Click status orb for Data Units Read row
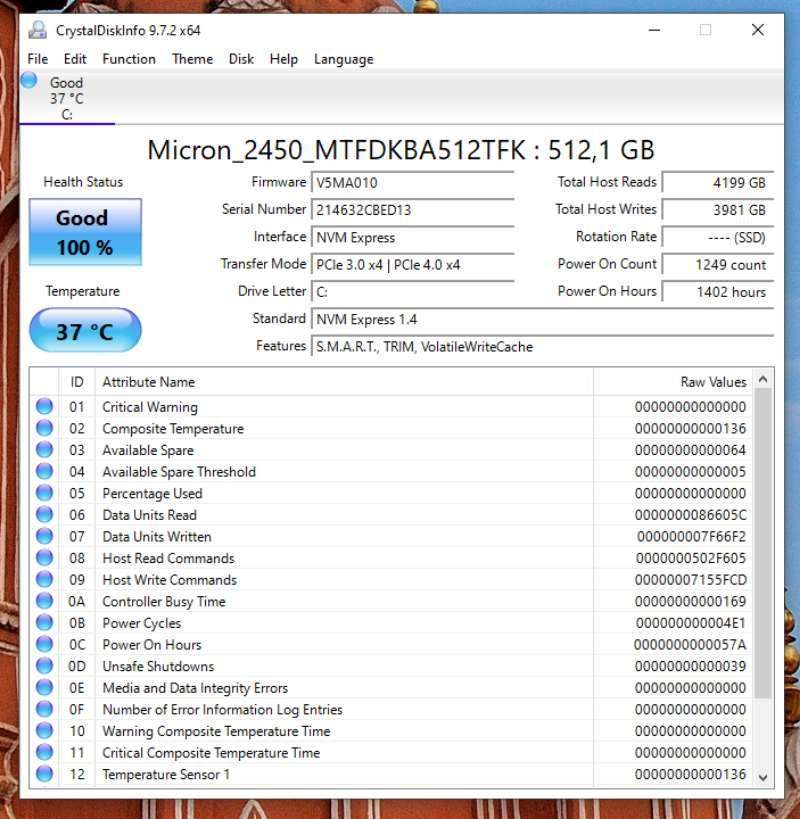This screenshot has height=819, width=800. [44, 514]
